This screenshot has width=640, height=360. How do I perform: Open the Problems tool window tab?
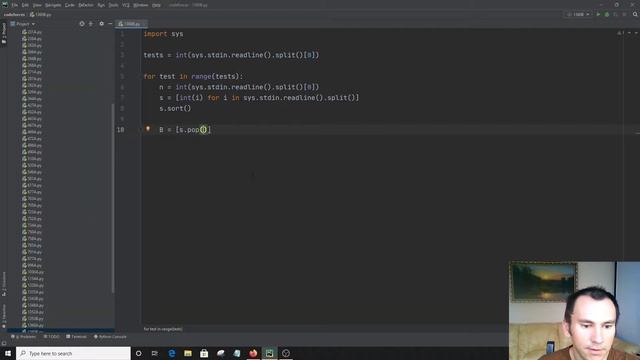[x=24, y=337]
